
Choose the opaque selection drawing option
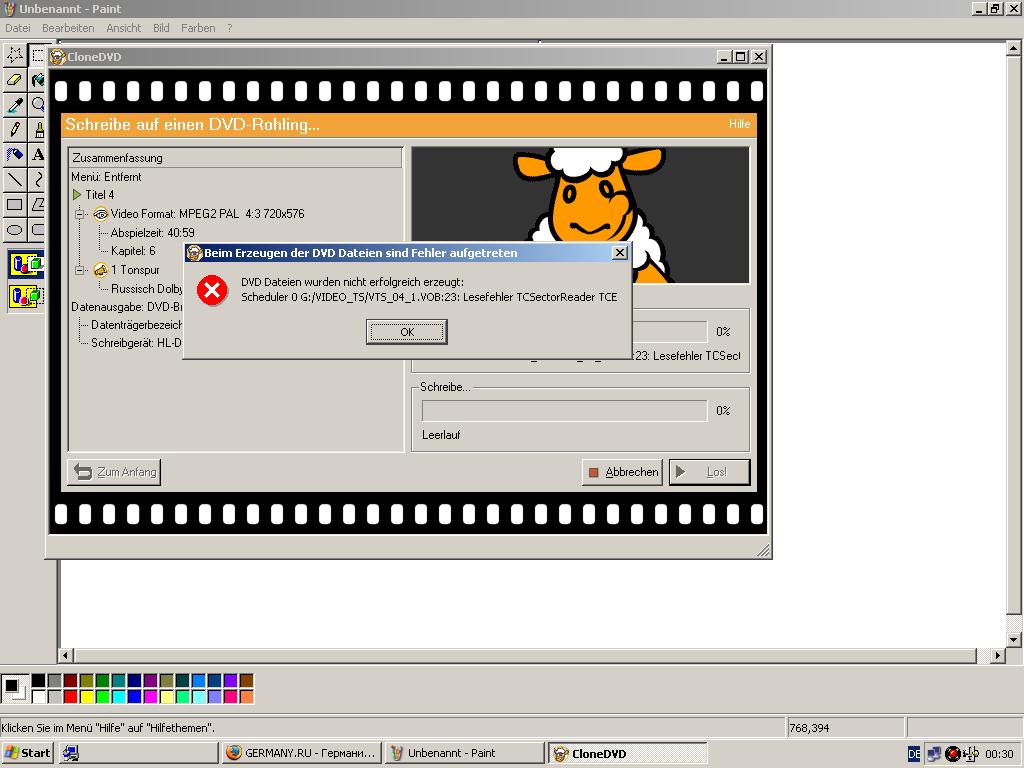pos(26,264)
